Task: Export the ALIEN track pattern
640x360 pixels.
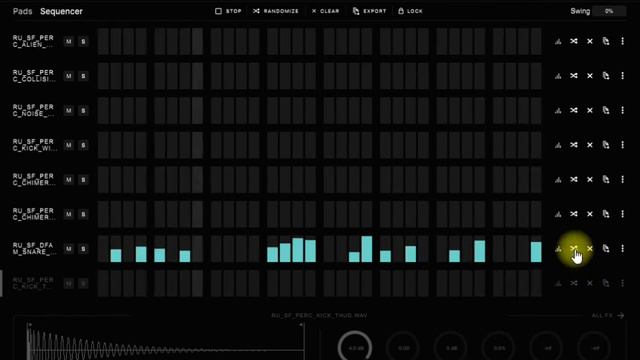Action: pos(606,41)
